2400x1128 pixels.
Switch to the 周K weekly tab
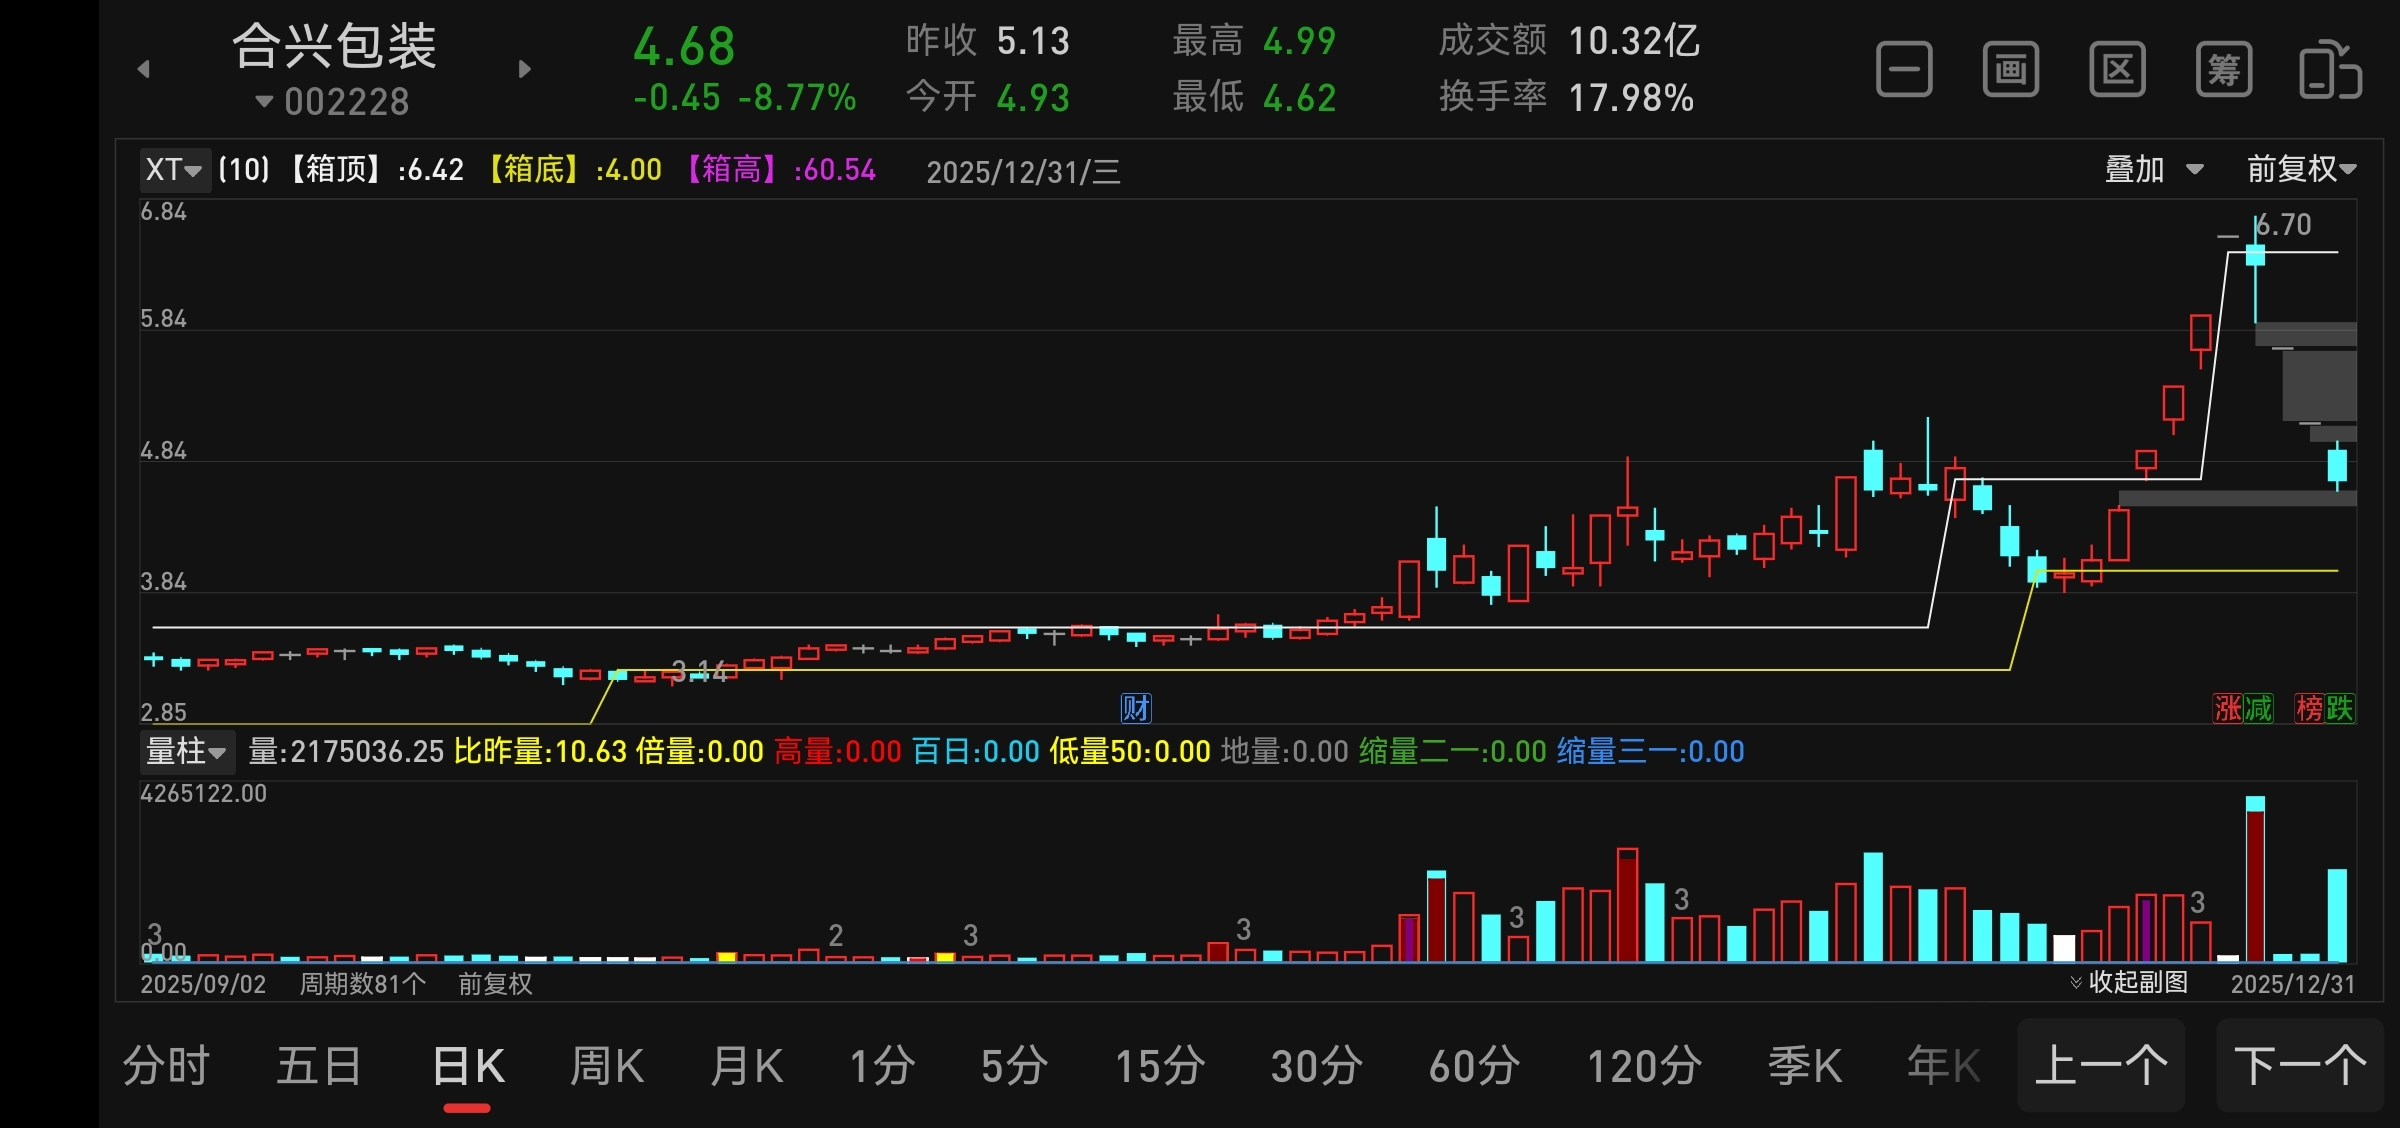point(606,1066)
